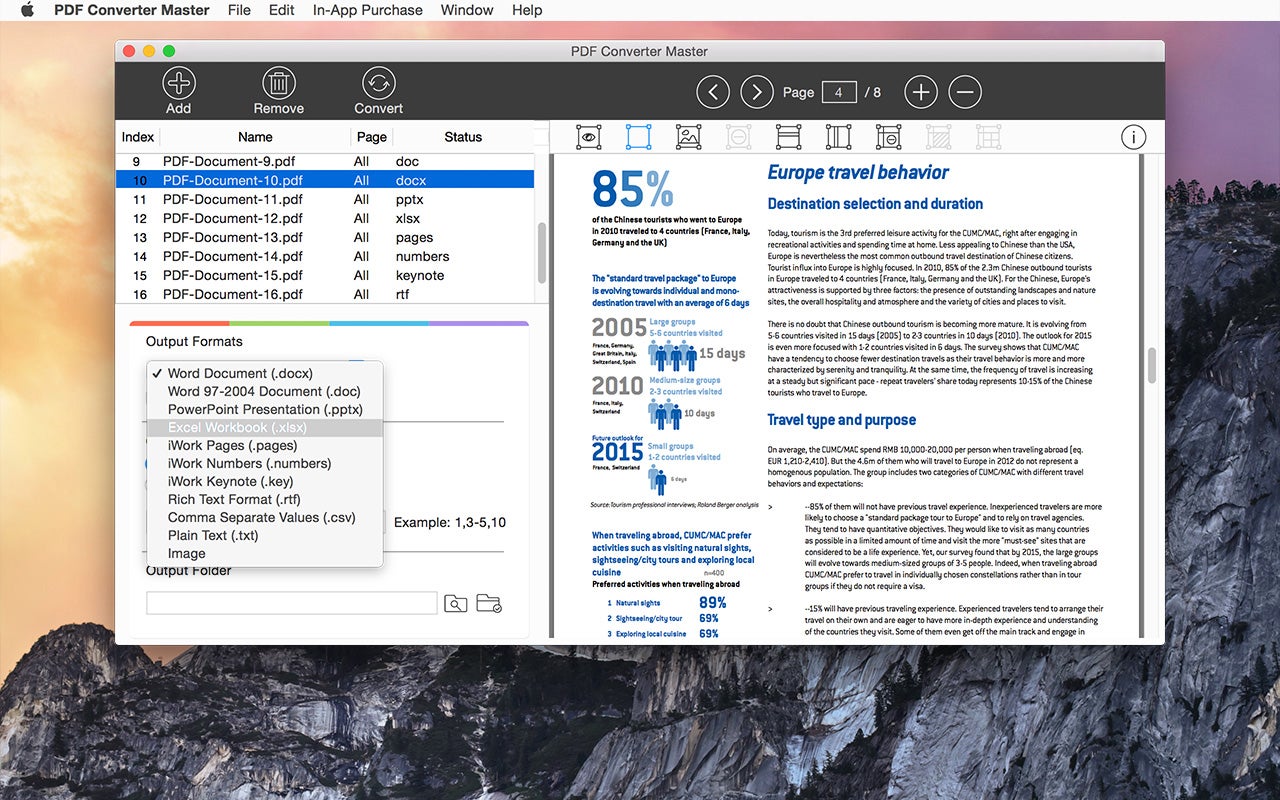
Task: Click the greyed-out grid table tool
Action: [x=988, y=137]
